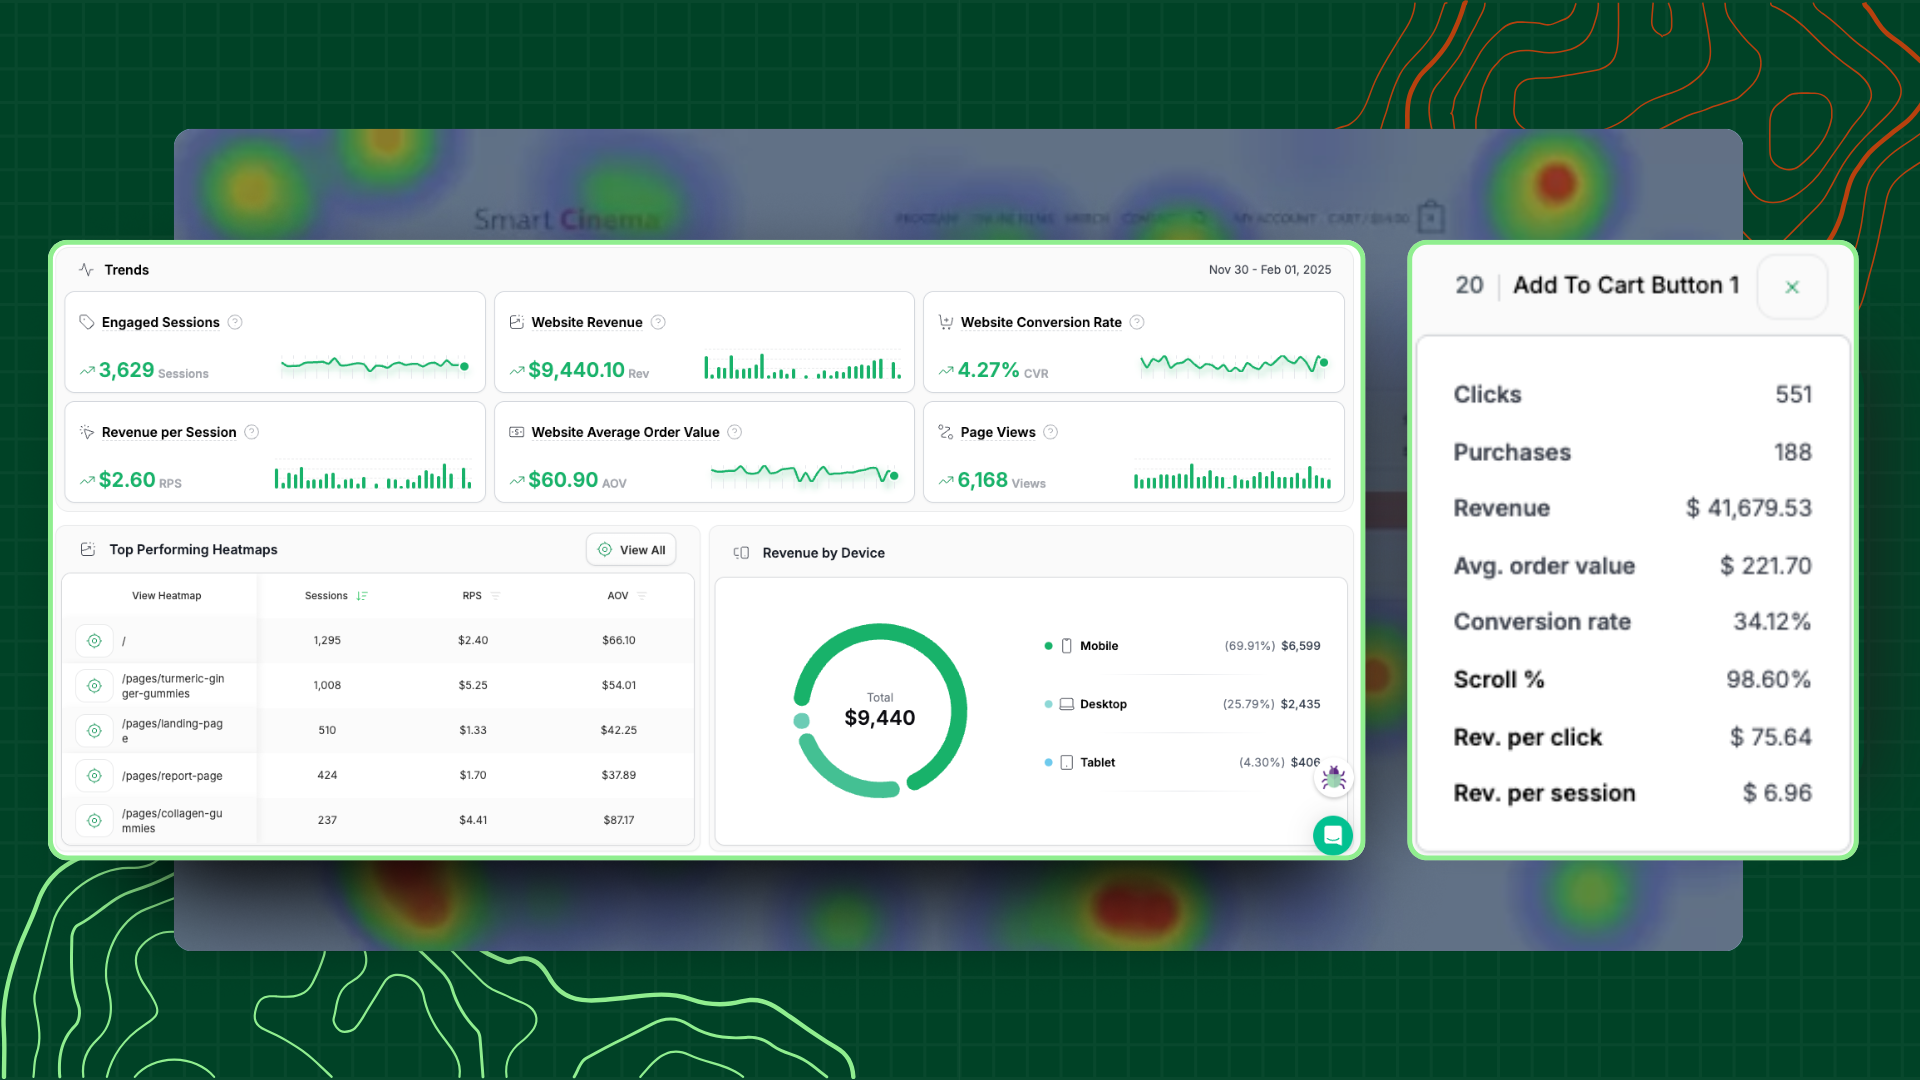
Task: Close the Add To Cart Button 1 panel
Action: [x=1792, y=287]
